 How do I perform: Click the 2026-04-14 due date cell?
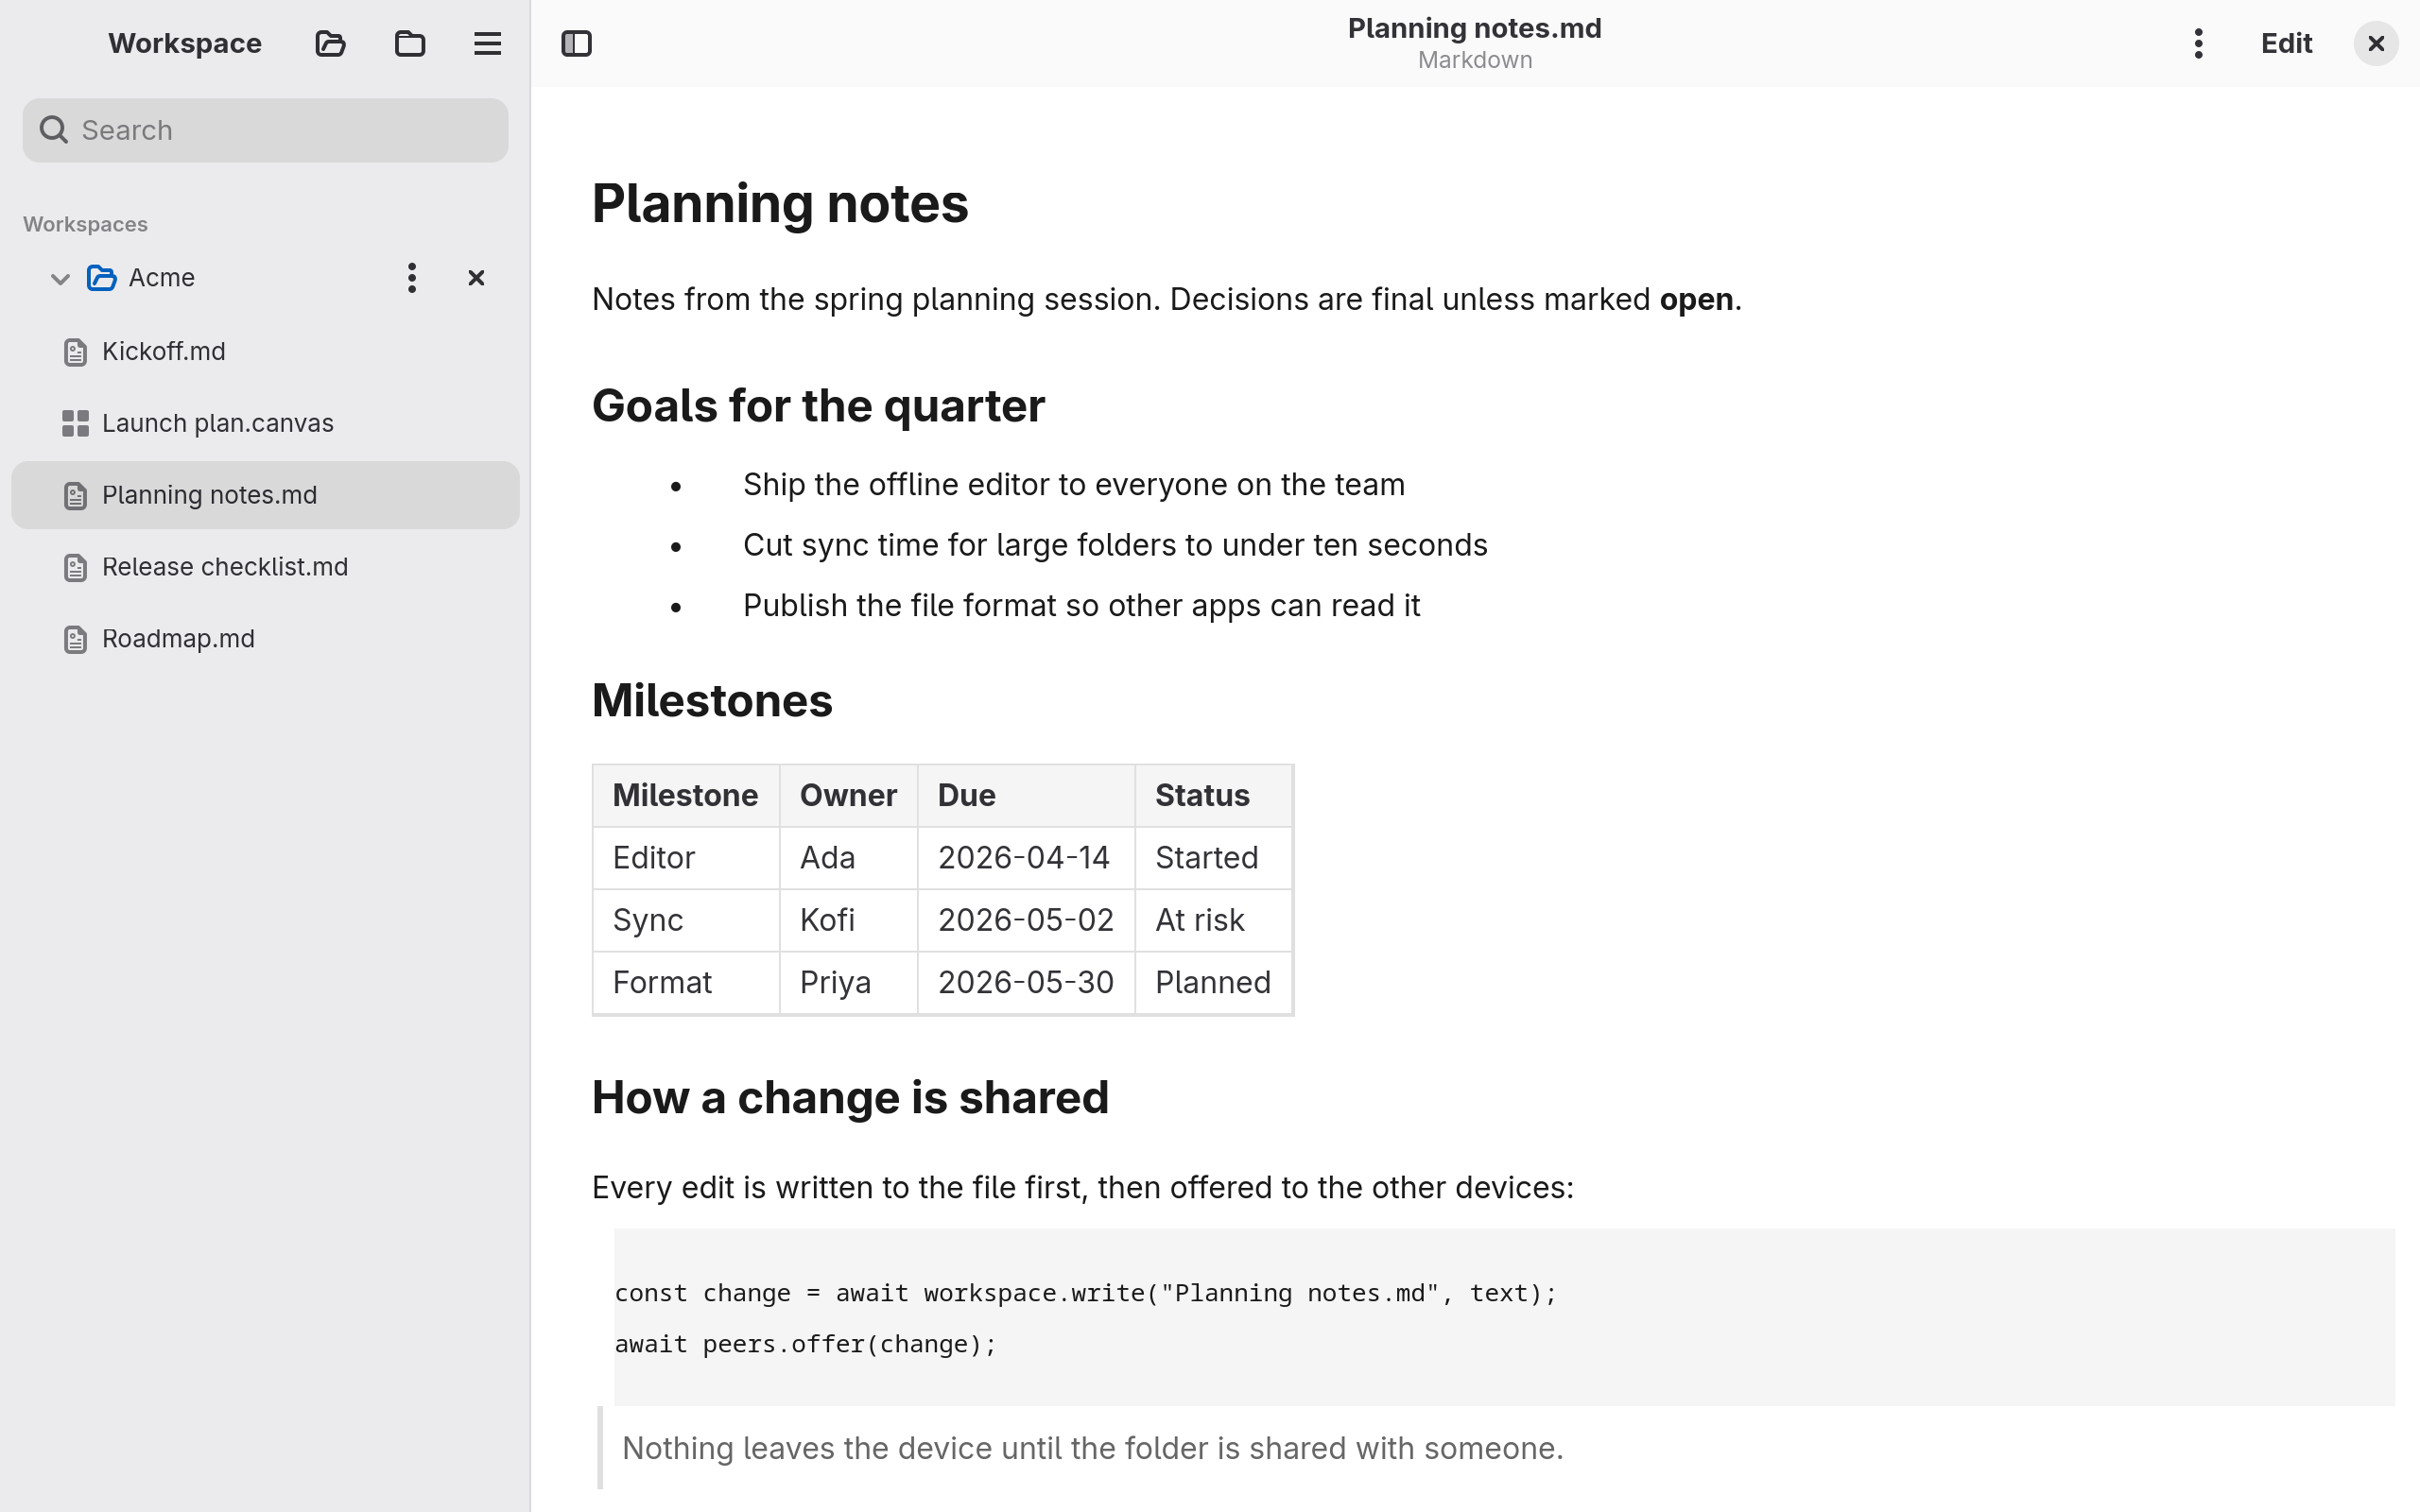(x=1026, y=858)
